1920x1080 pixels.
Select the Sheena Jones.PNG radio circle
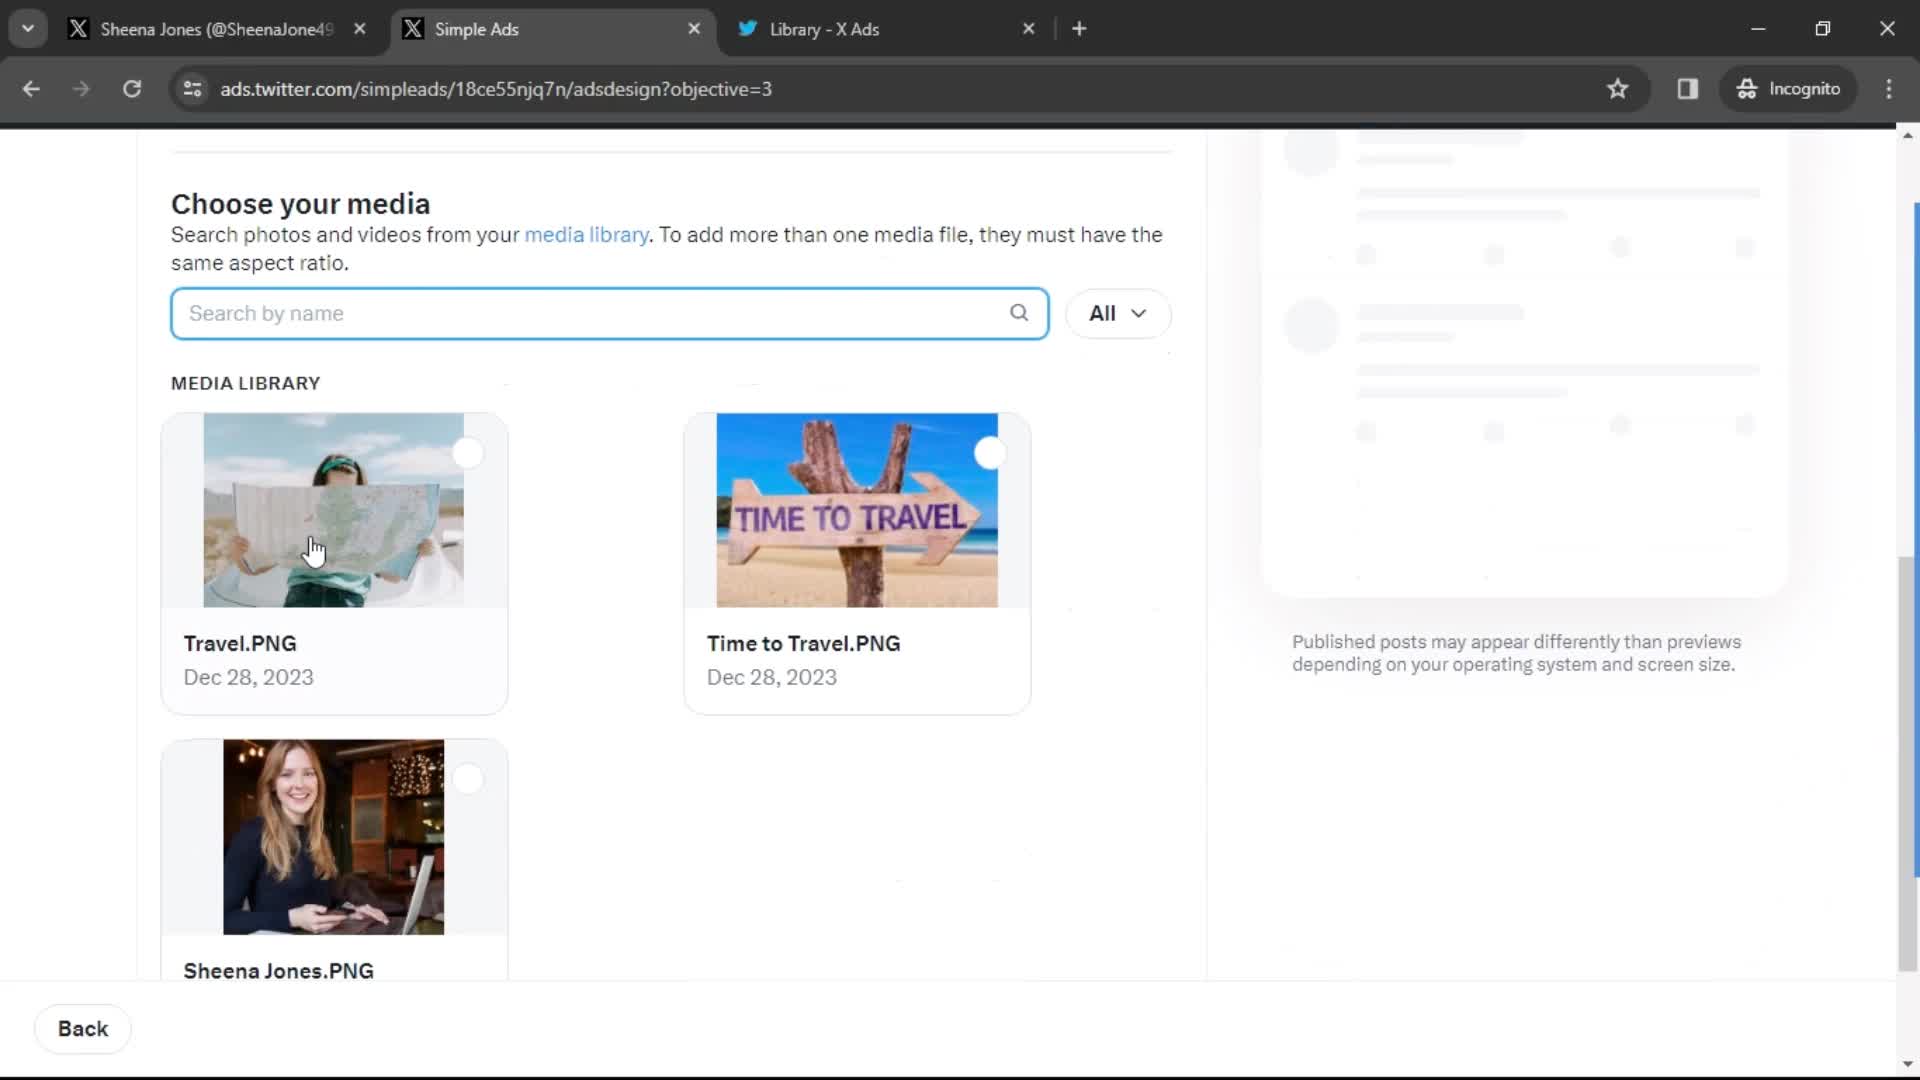(x=468, y=779)
